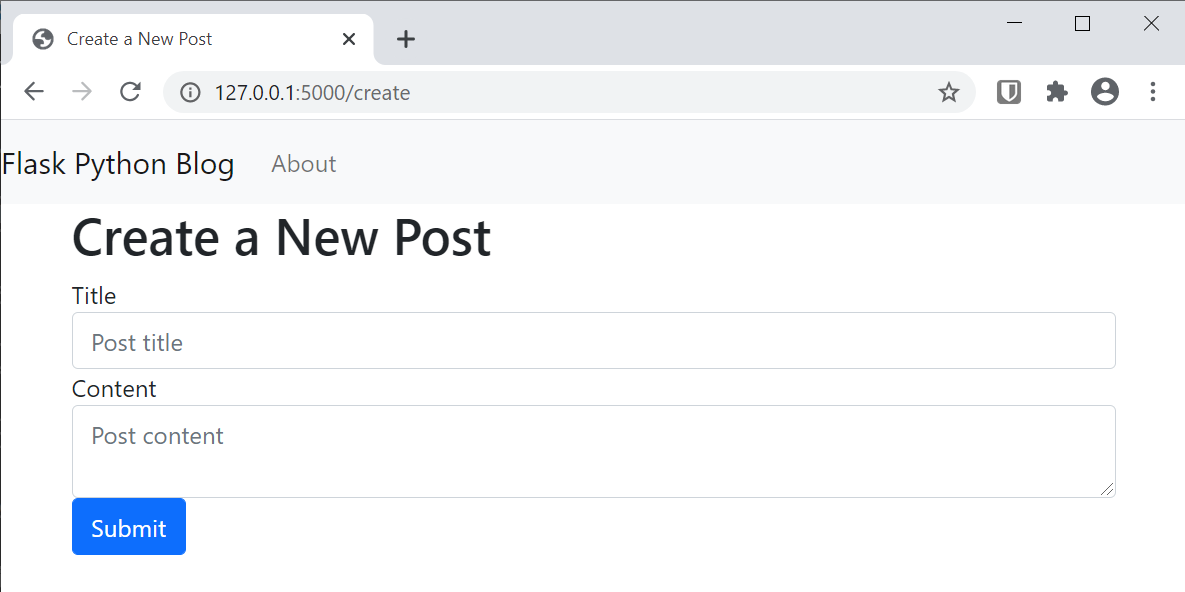This screenshot has width=1185, height=592.
Task: Open the Bitwarden shield extension
Action: 1009,92
